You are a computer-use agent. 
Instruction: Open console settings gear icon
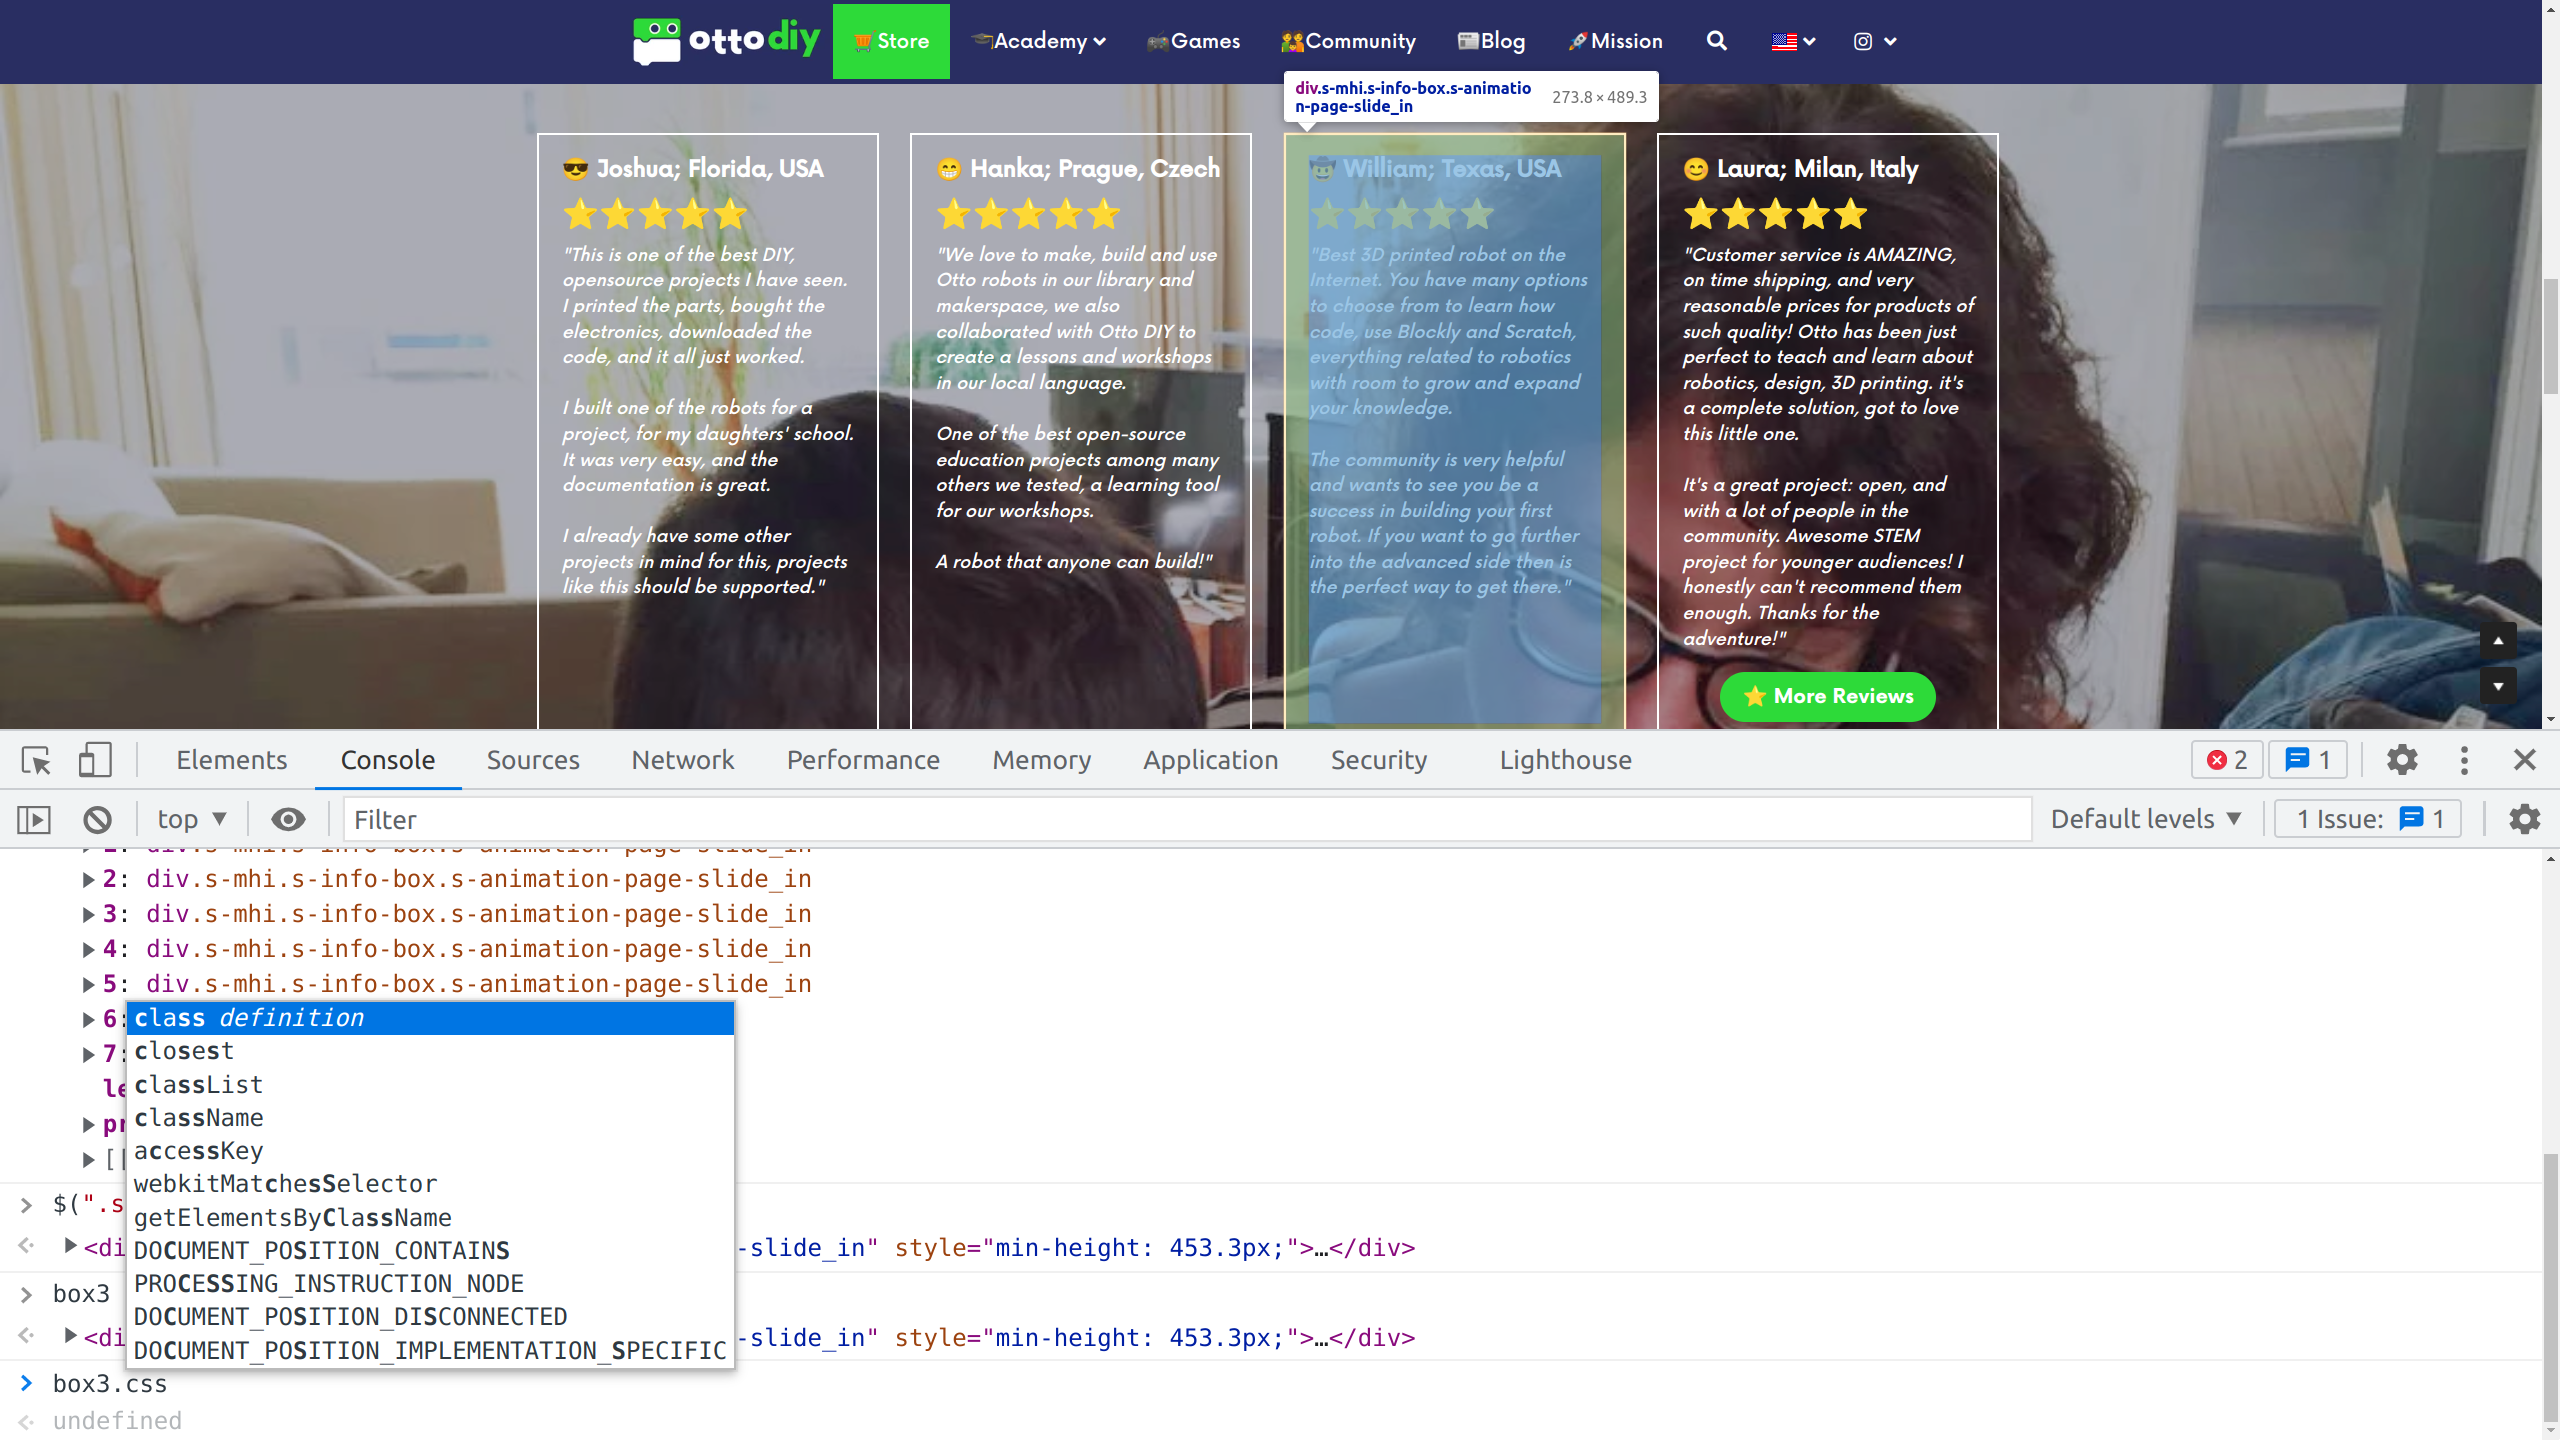pos(2524,820)
